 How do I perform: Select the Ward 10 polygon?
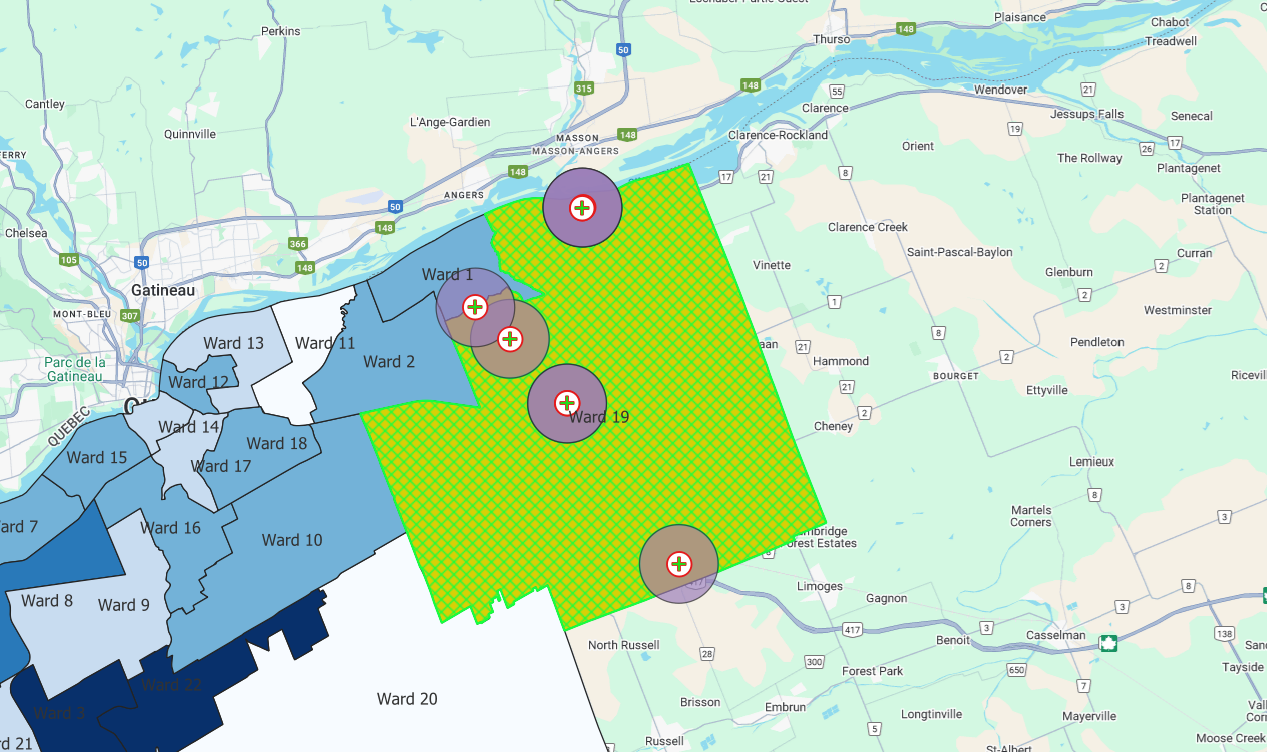point(292,540)
